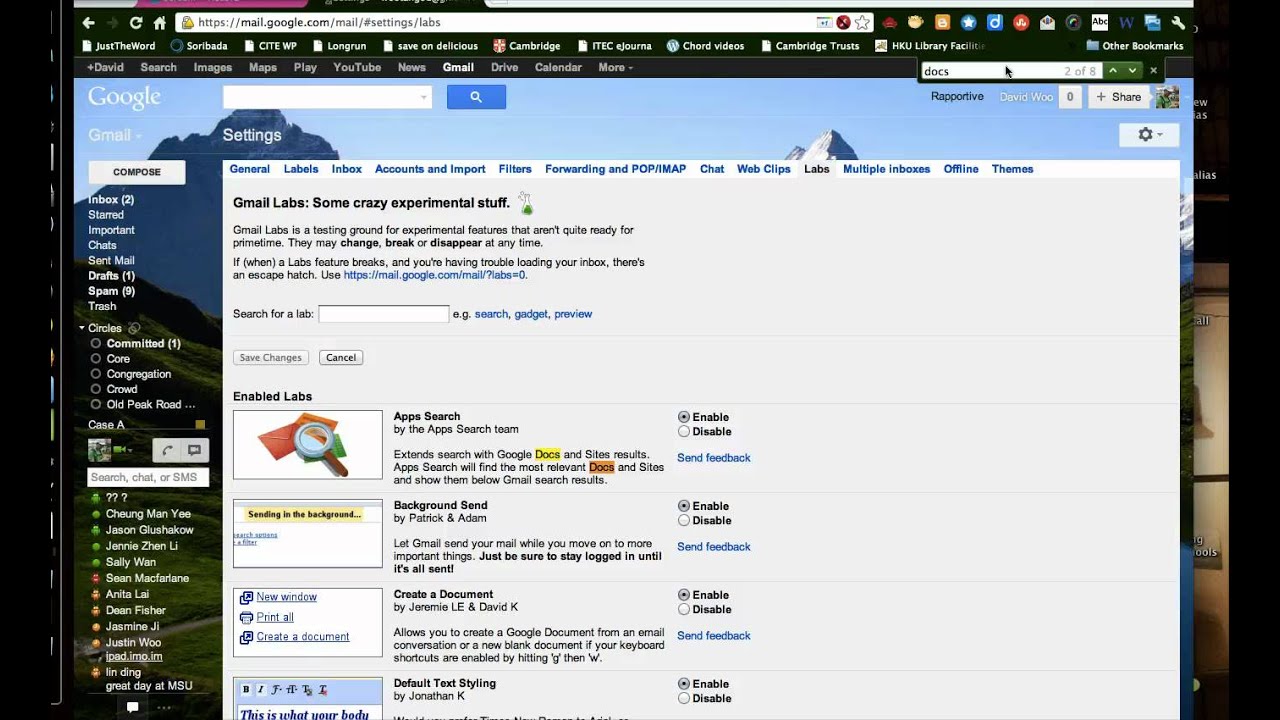Enable the Create a Document lab

(x=684, y=595)
